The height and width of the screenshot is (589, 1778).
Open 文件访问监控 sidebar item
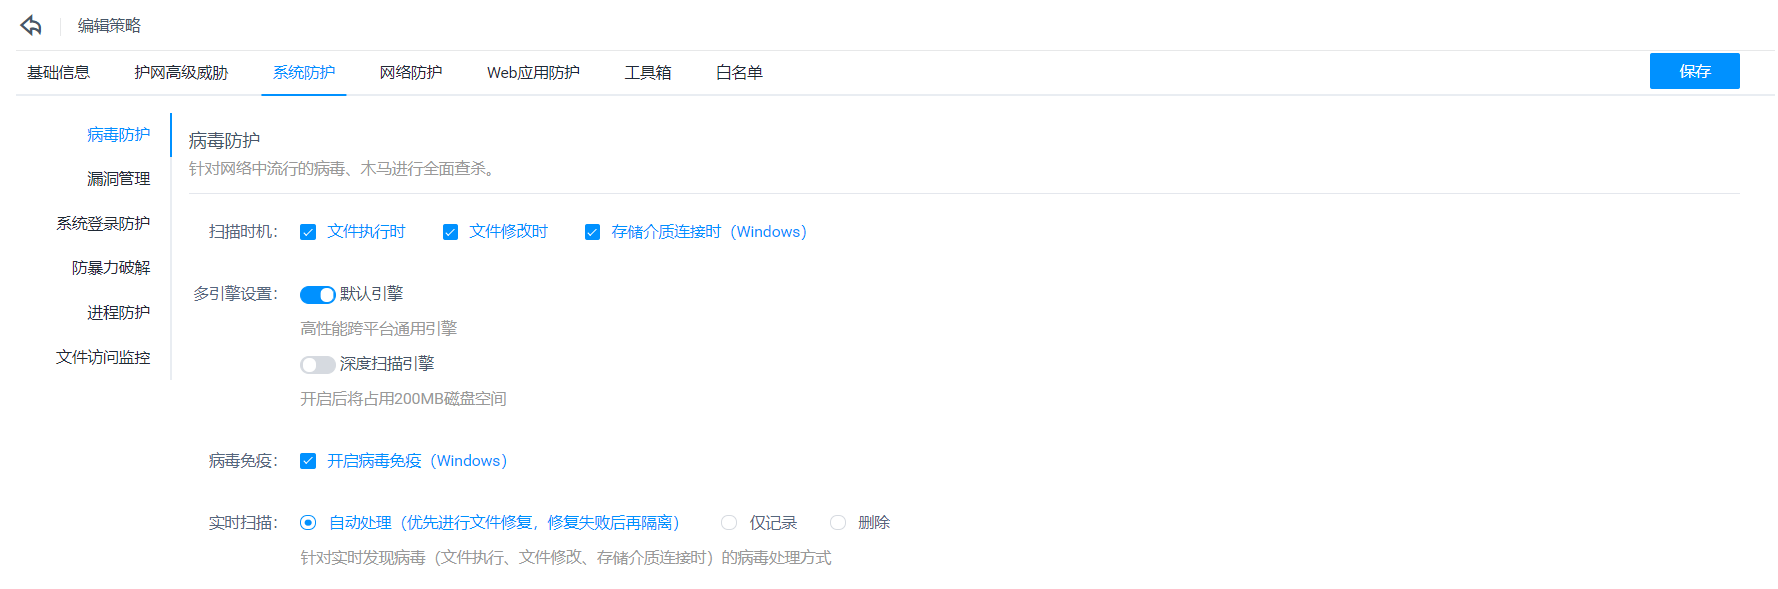pos(103,357)
